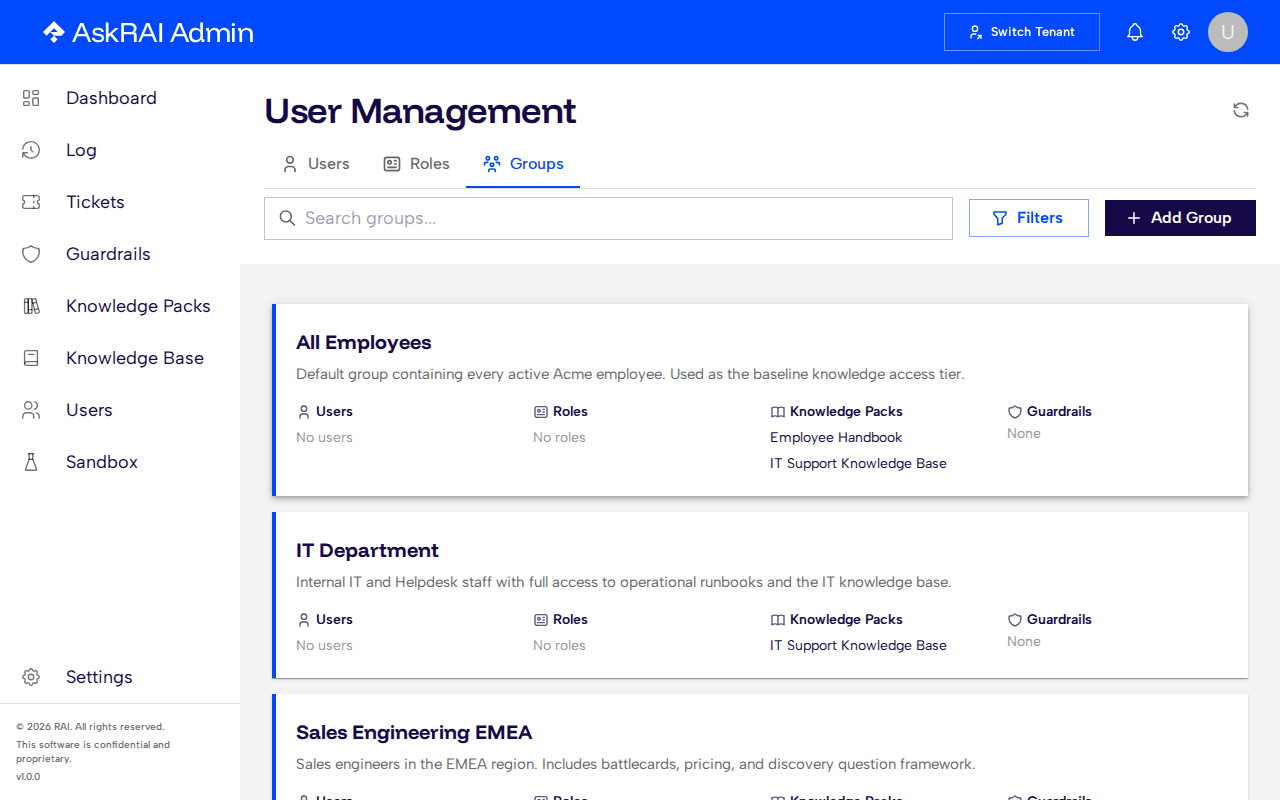Viewport: 1280px width, 800px height.
Task: Click the Users icon in All Employees card
Action: (304, 412)
